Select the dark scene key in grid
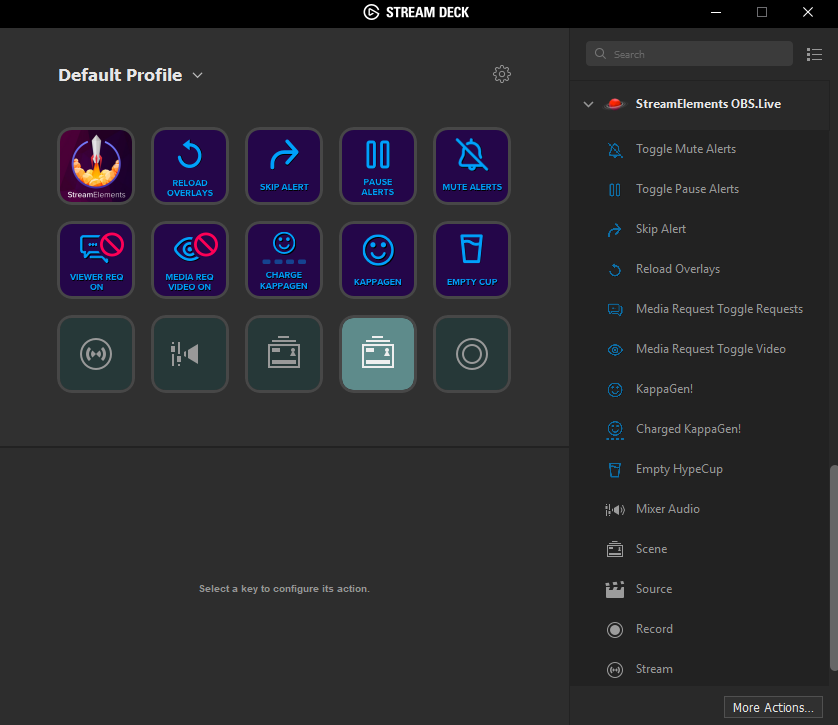 point(284,354)
